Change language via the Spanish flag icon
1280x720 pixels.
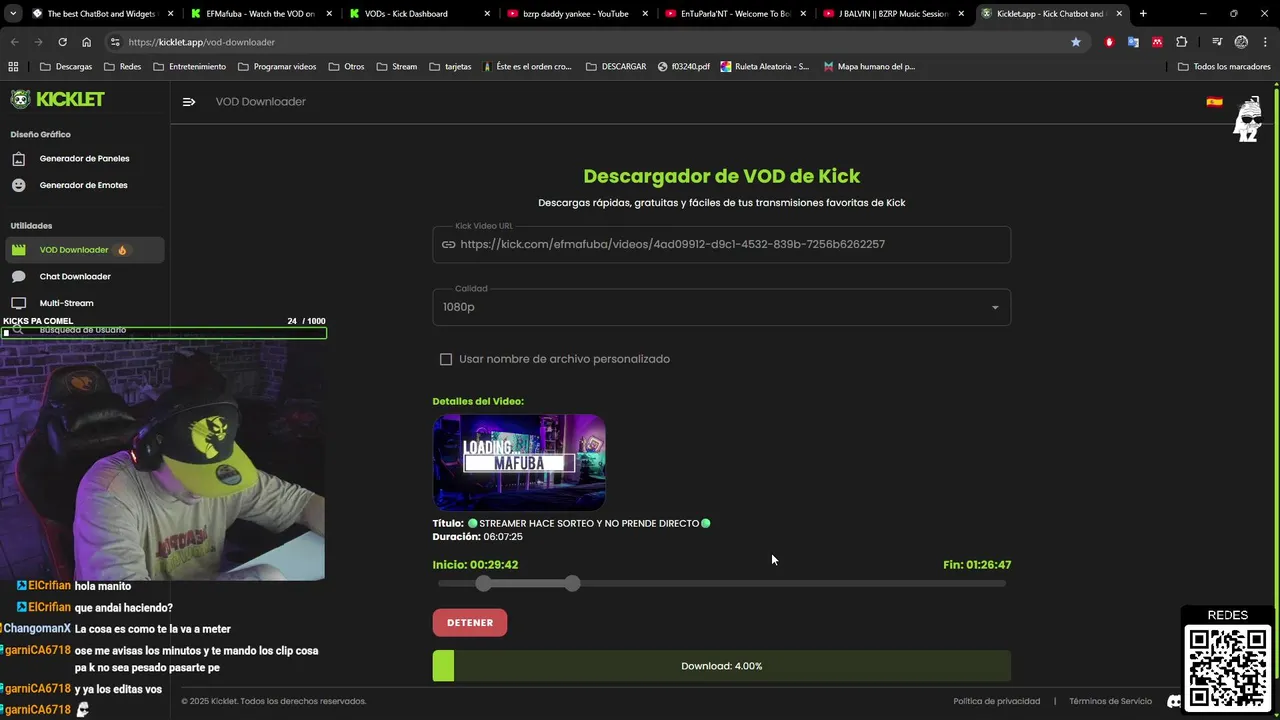pyautogui.click(x=1214, y=102)
